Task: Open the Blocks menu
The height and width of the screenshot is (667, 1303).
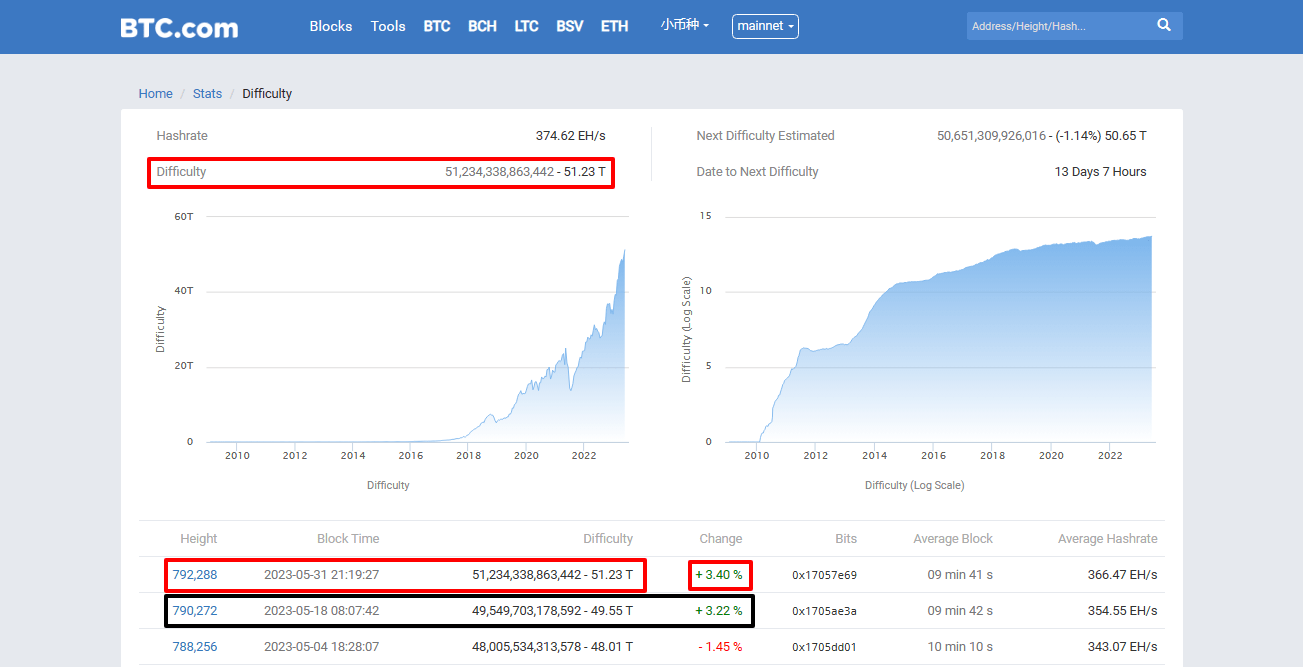Action: tap(331, 26)
